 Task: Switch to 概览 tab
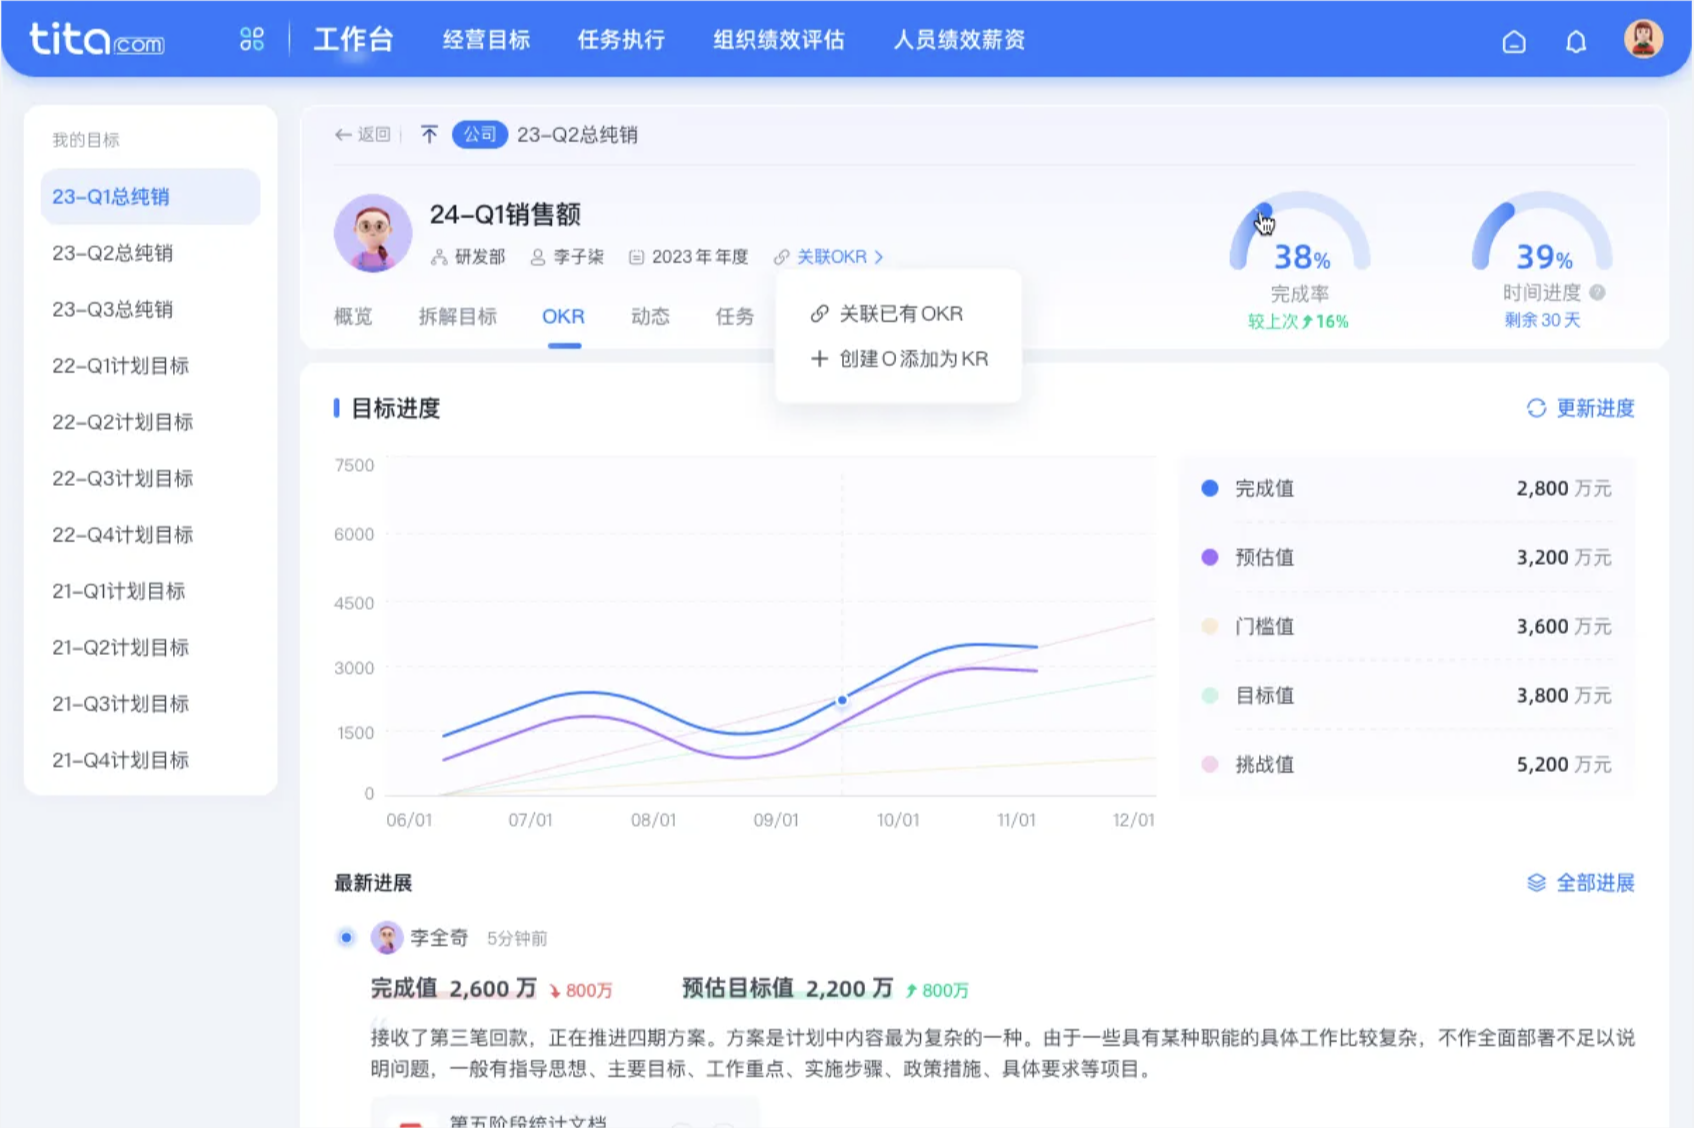click(353, 317)
